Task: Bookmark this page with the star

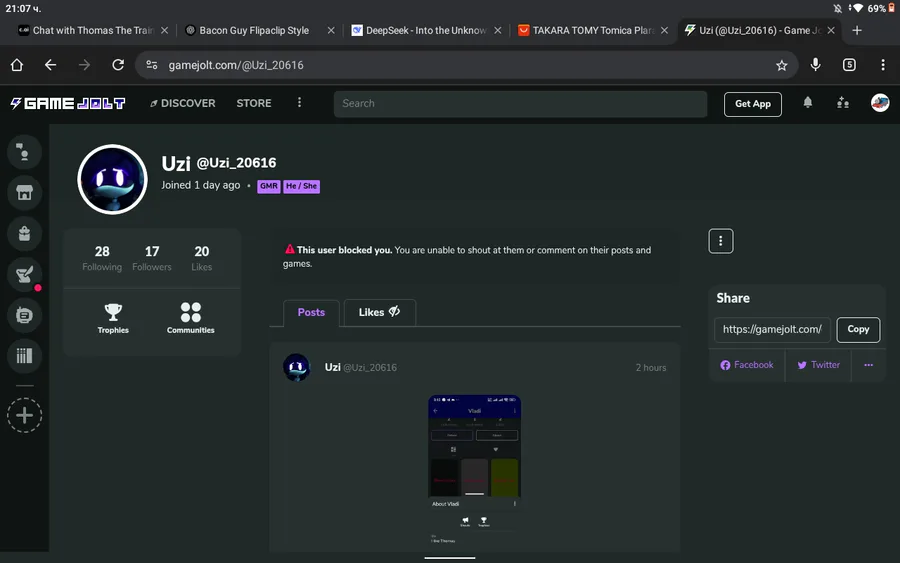Action: (x=781, y=65)
